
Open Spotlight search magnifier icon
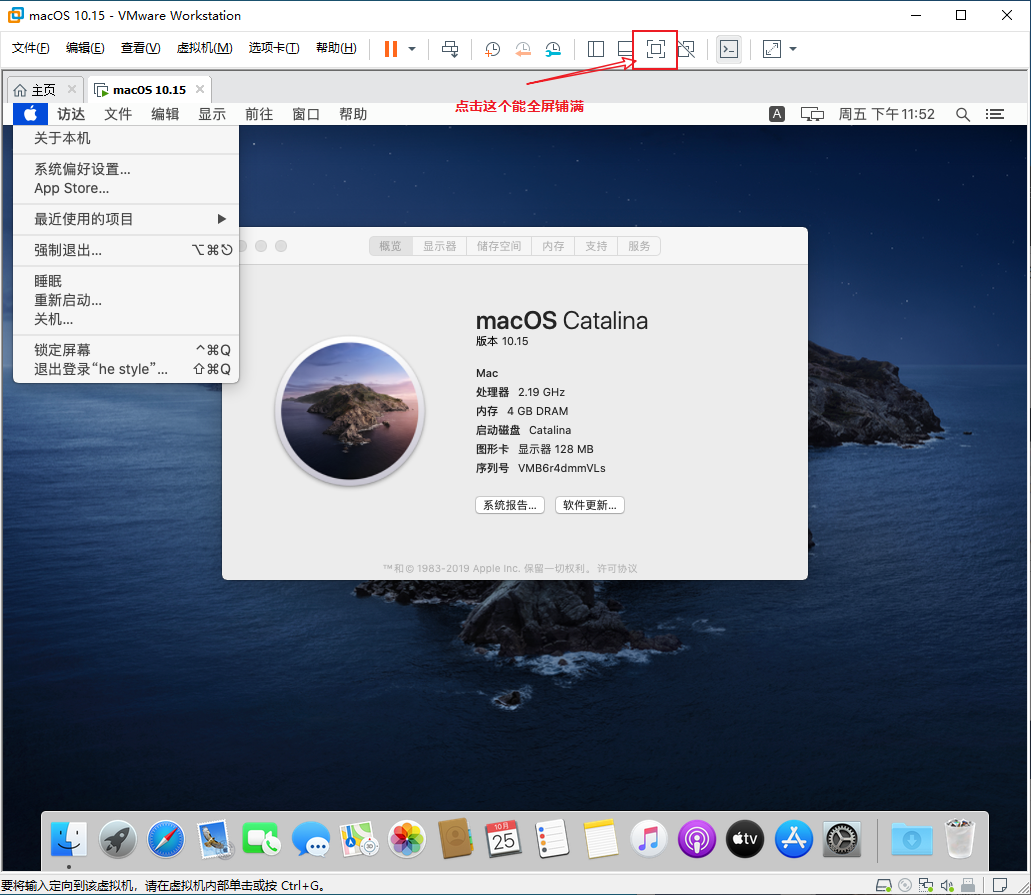(963, 114)
